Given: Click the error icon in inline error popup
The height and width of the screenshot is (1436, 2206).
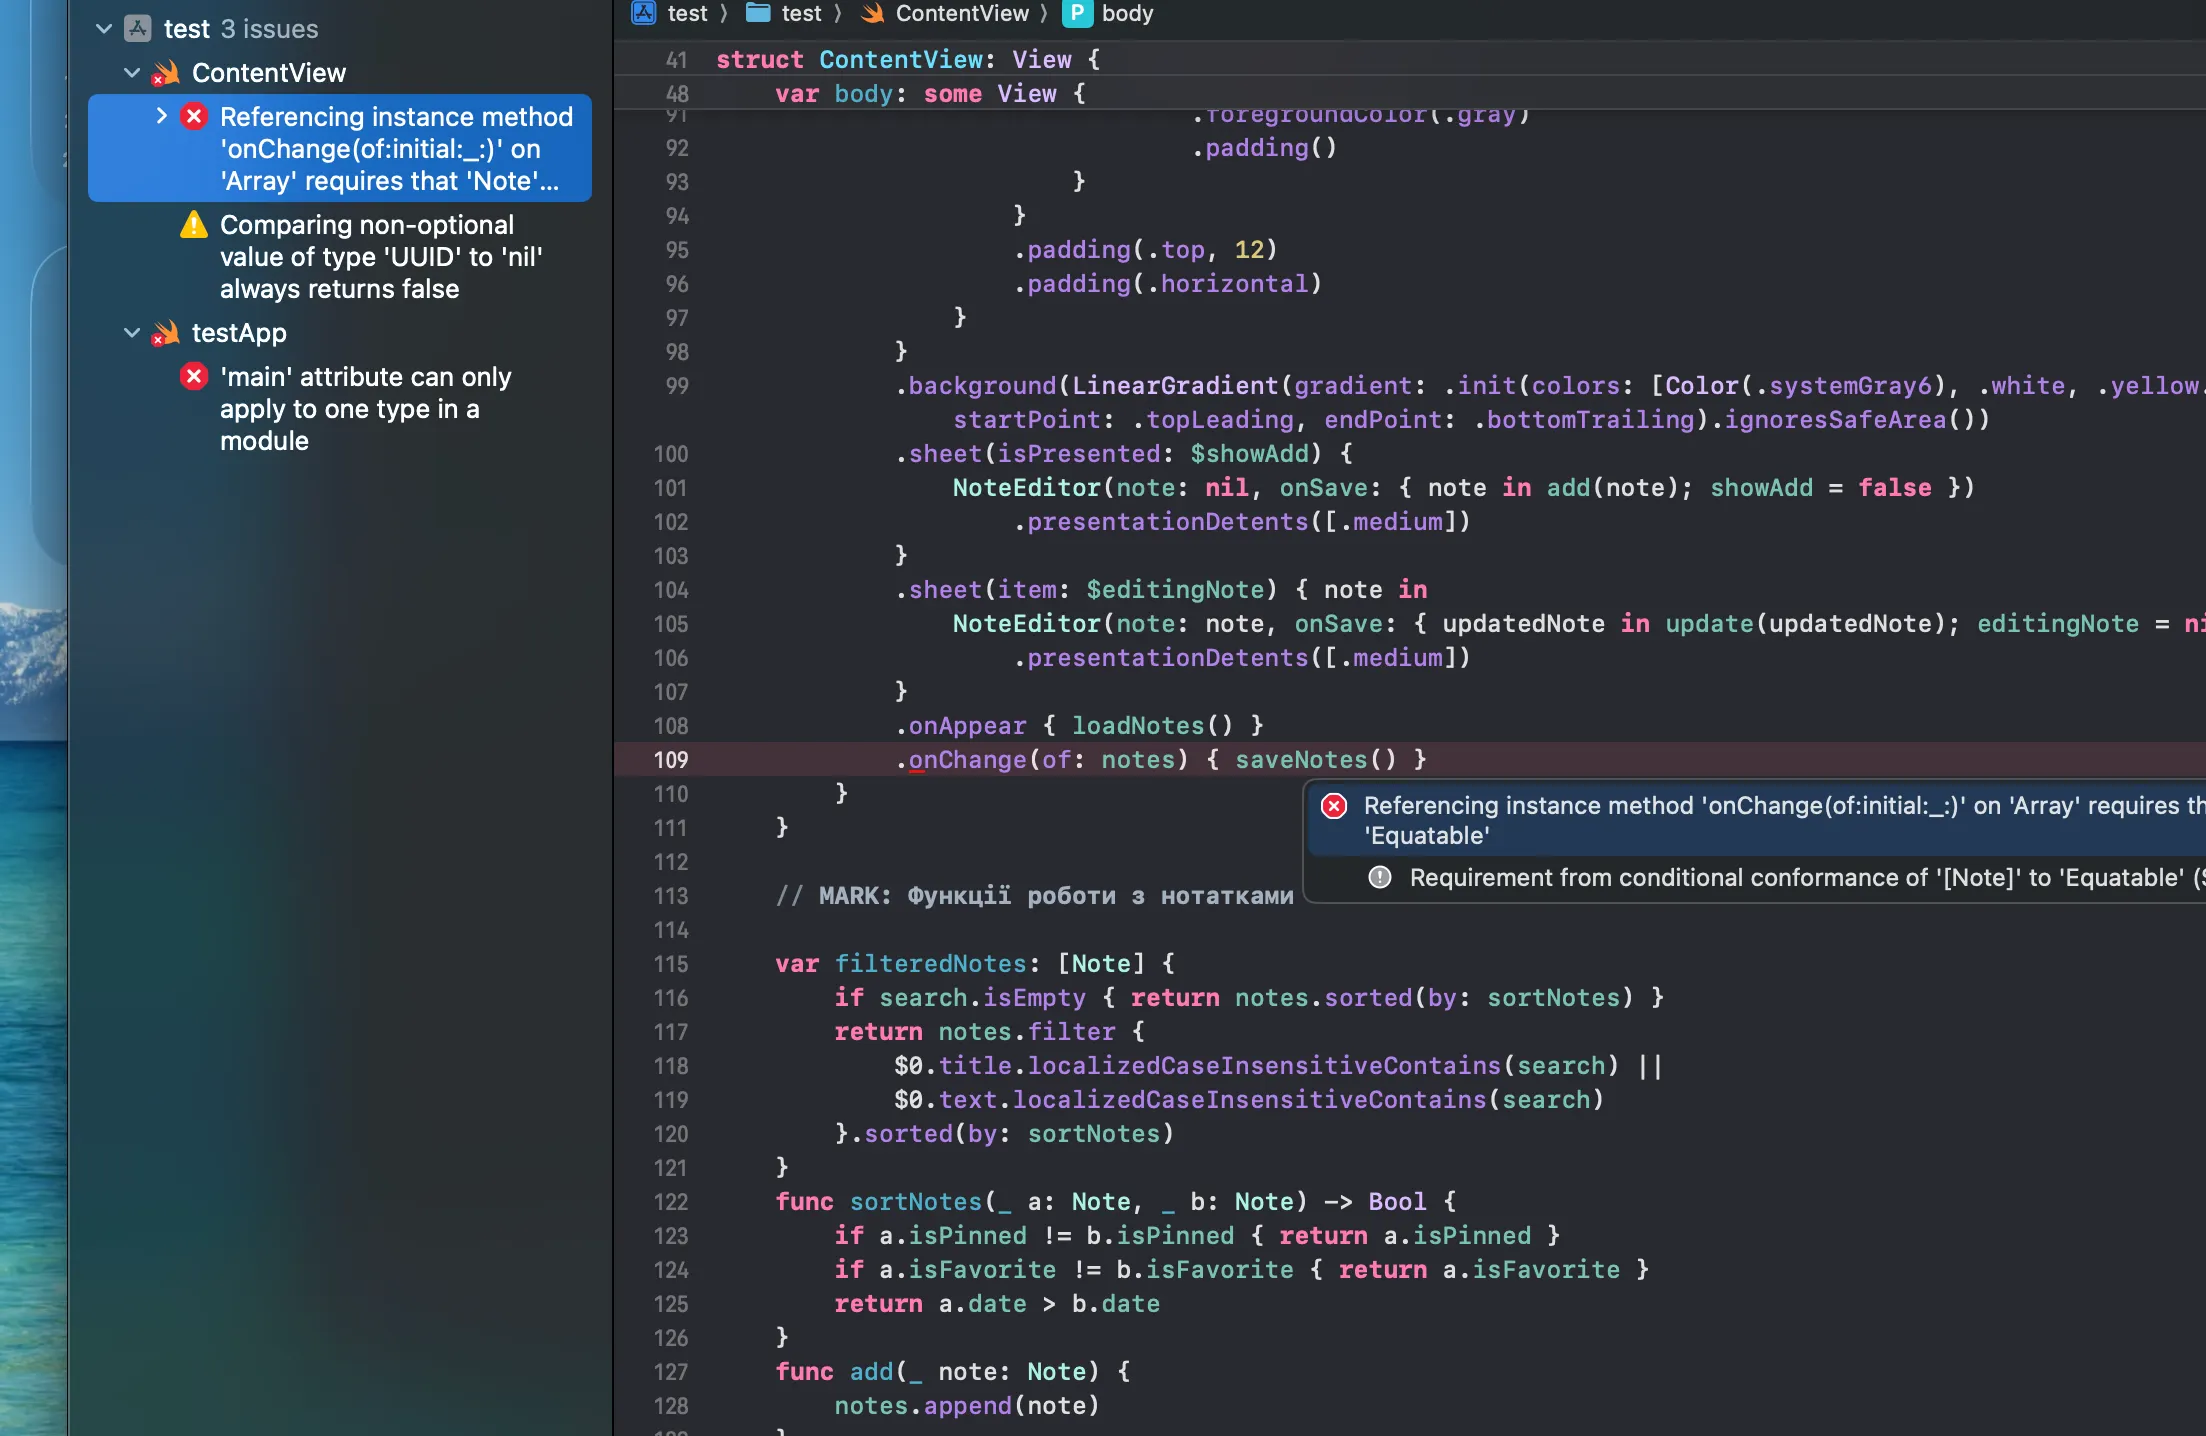Looking at the screenshot, I should 1334,806.
